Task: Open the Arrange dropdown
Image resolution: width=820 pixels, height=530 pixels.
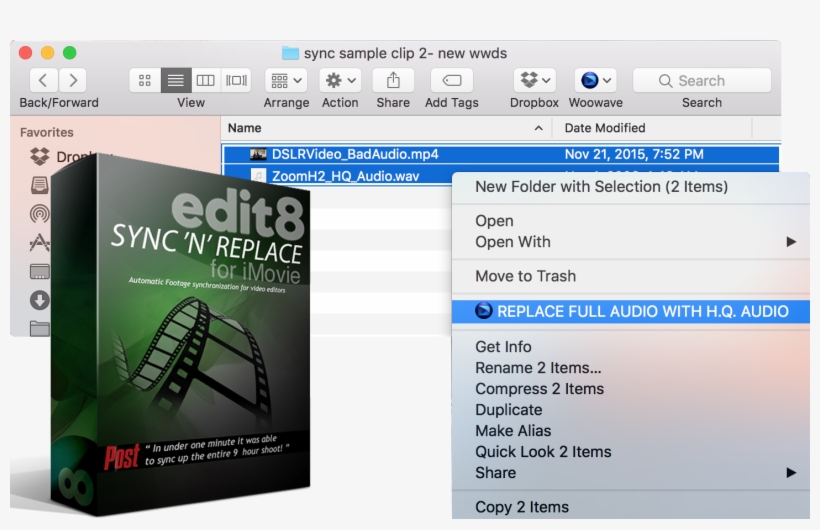Action: [286, 81]
